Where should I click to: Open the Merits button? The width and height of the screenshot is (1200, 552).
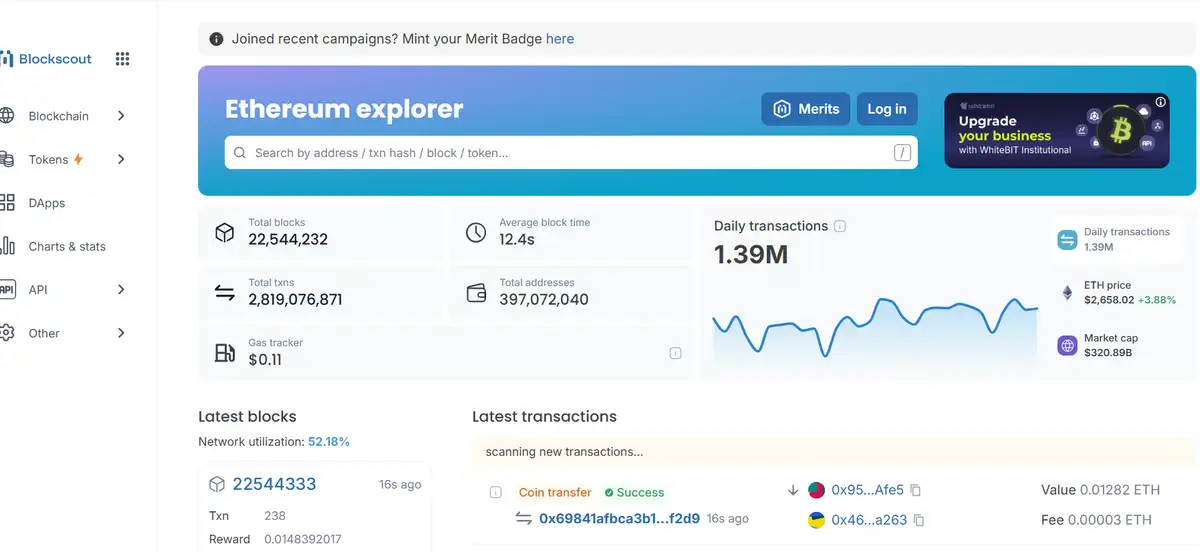806,109
